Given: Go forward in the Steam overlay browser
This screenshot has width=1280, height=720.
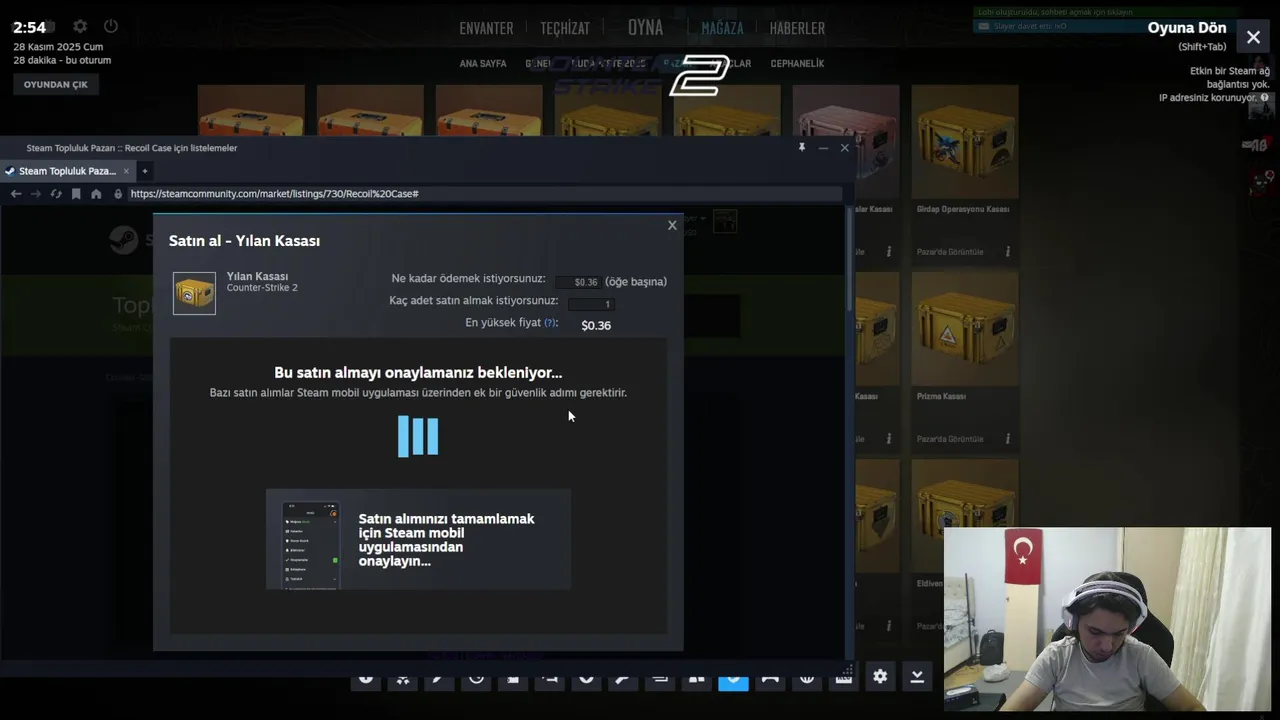Looking at the screenshot, I should coord(36,194).
